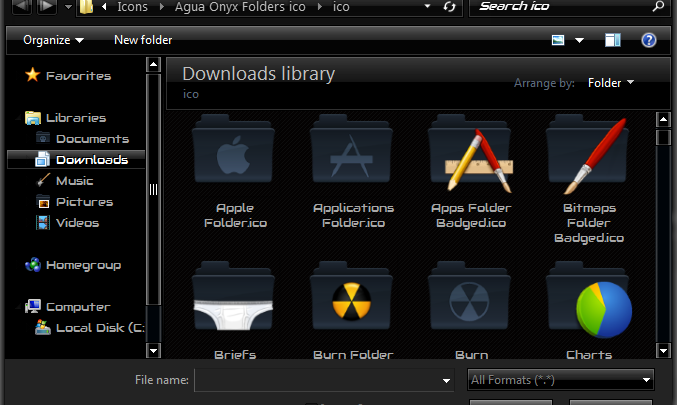677x405 pixels.
Task: Open the Arrange by Folder dropdown
Action: coord(611,82)
